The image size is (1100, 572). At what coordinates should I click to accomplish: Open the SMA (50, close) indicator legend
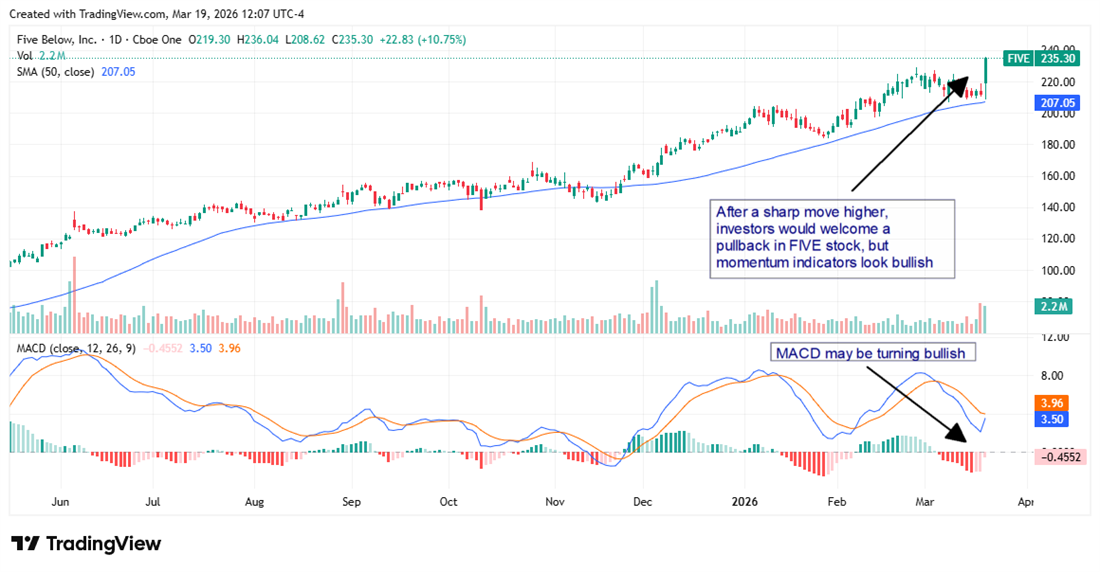[58, 72]
